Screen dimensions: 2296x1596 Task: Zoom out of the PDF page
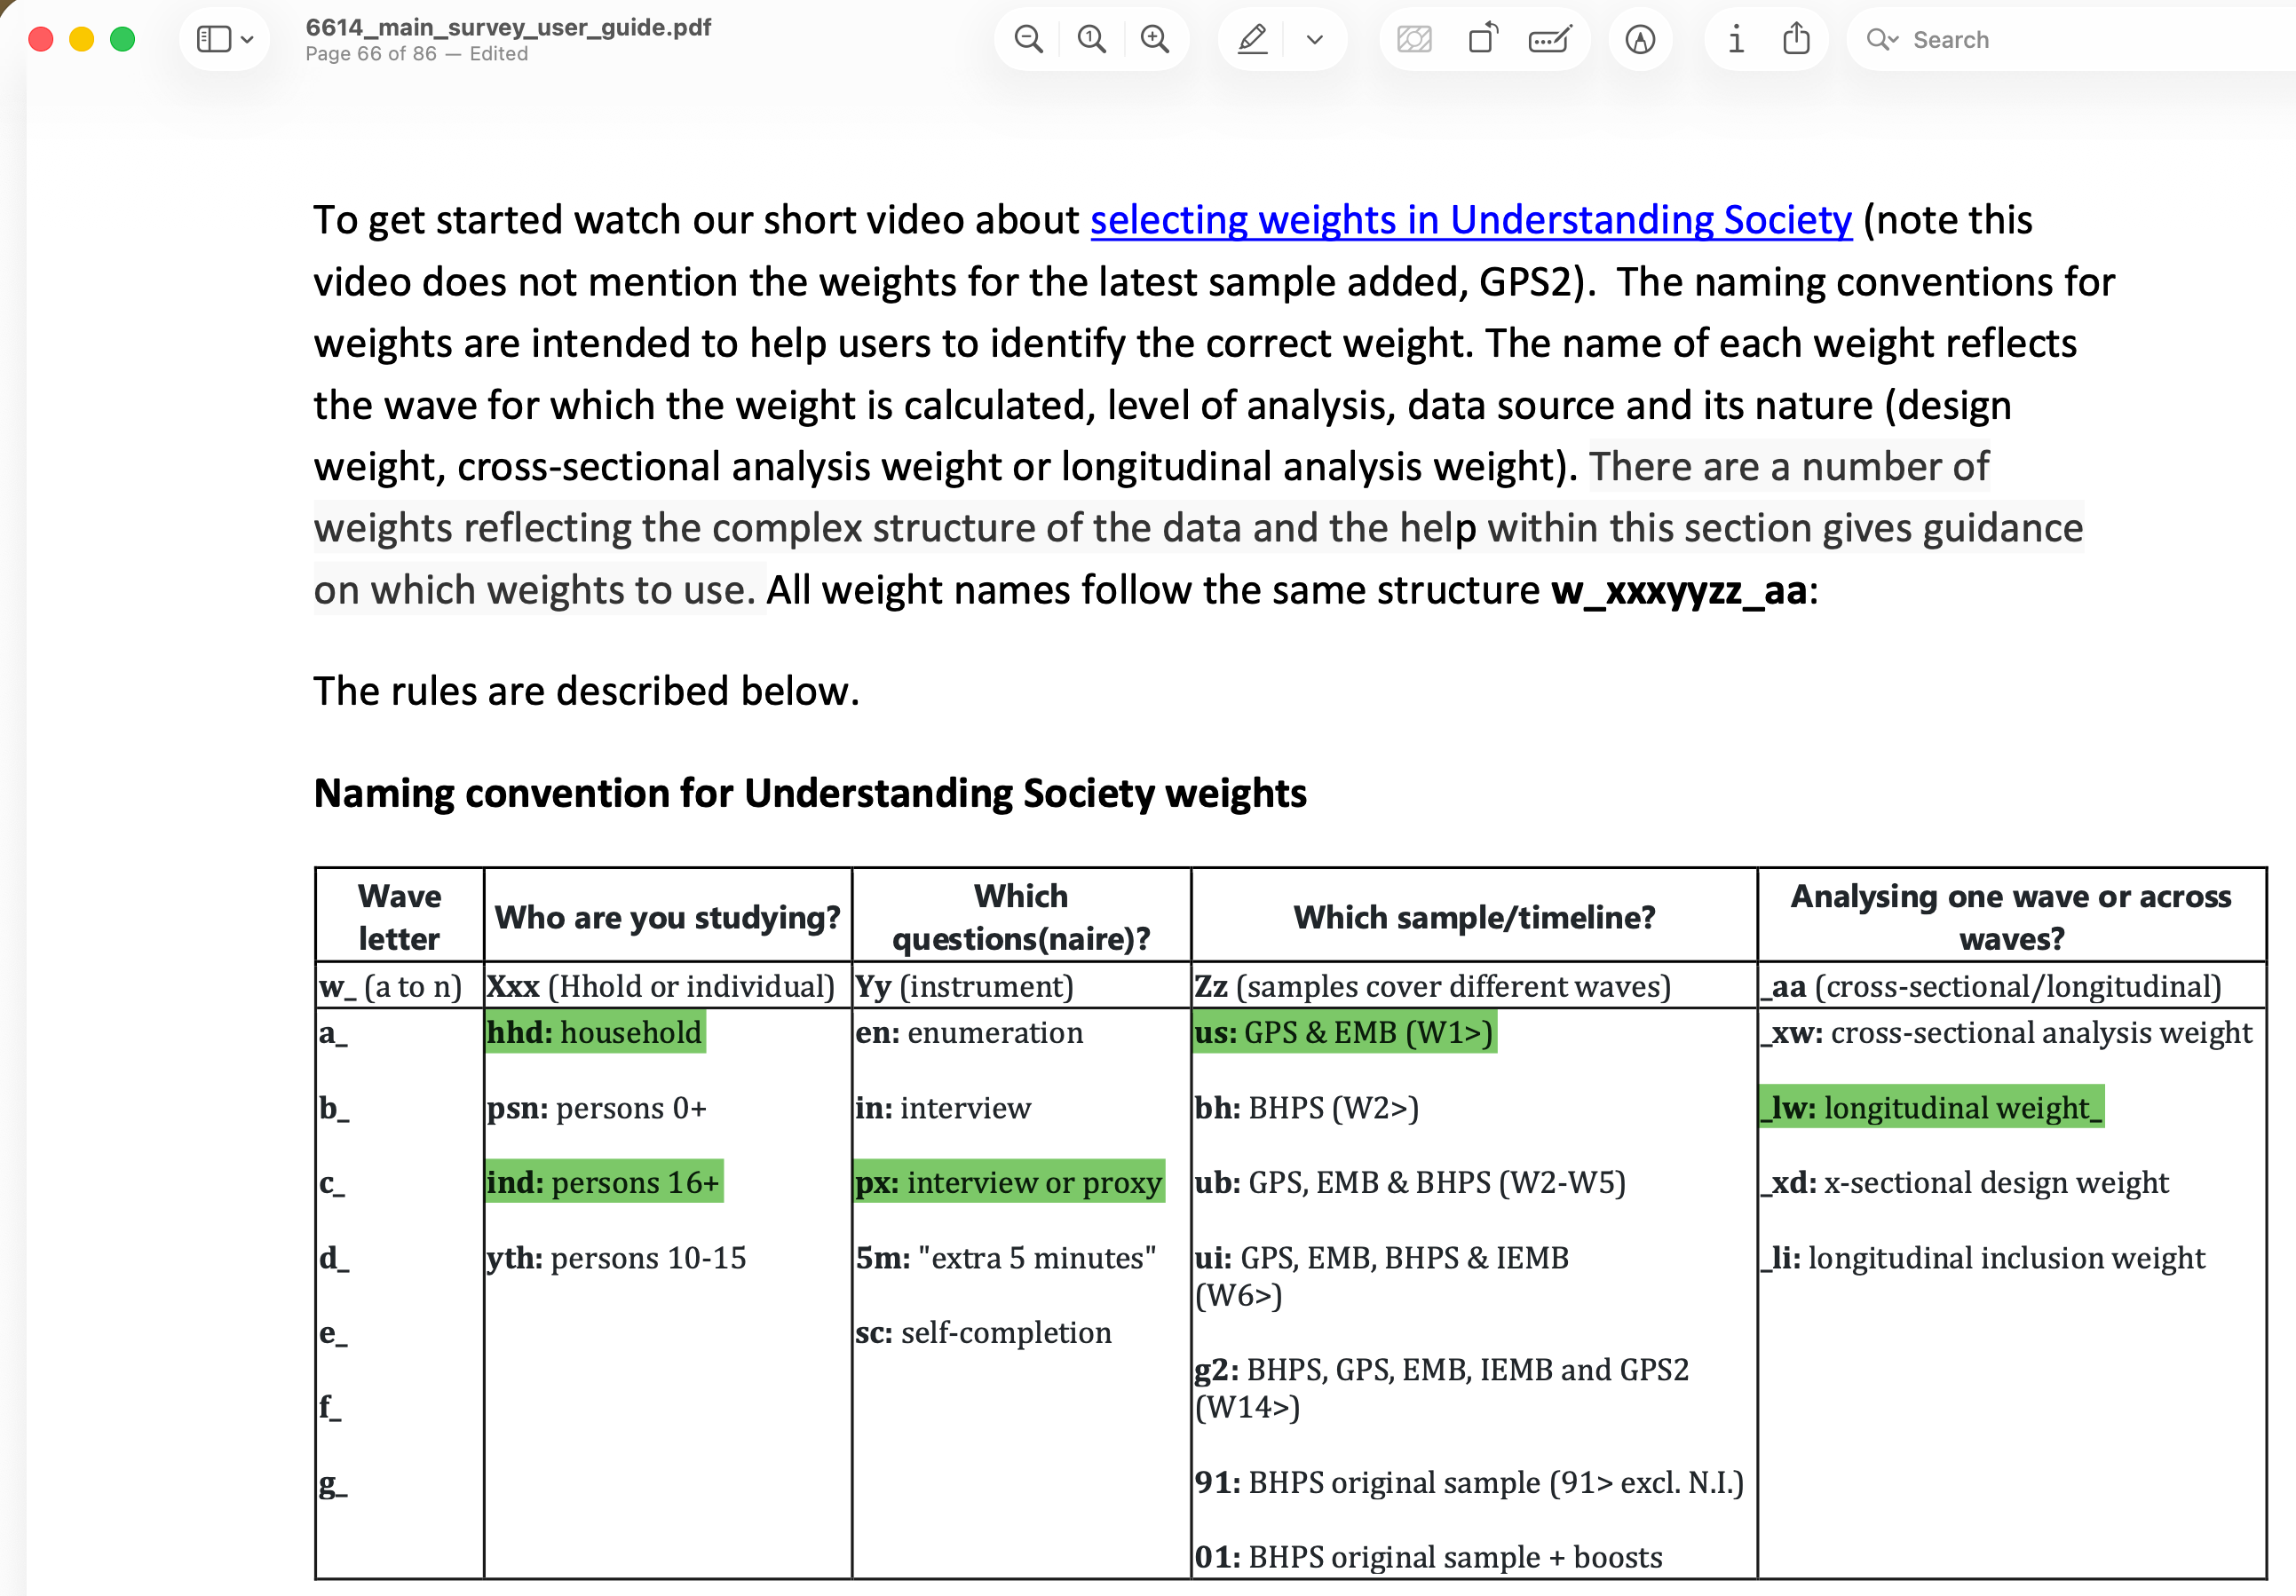click(x=1028, y=39)
